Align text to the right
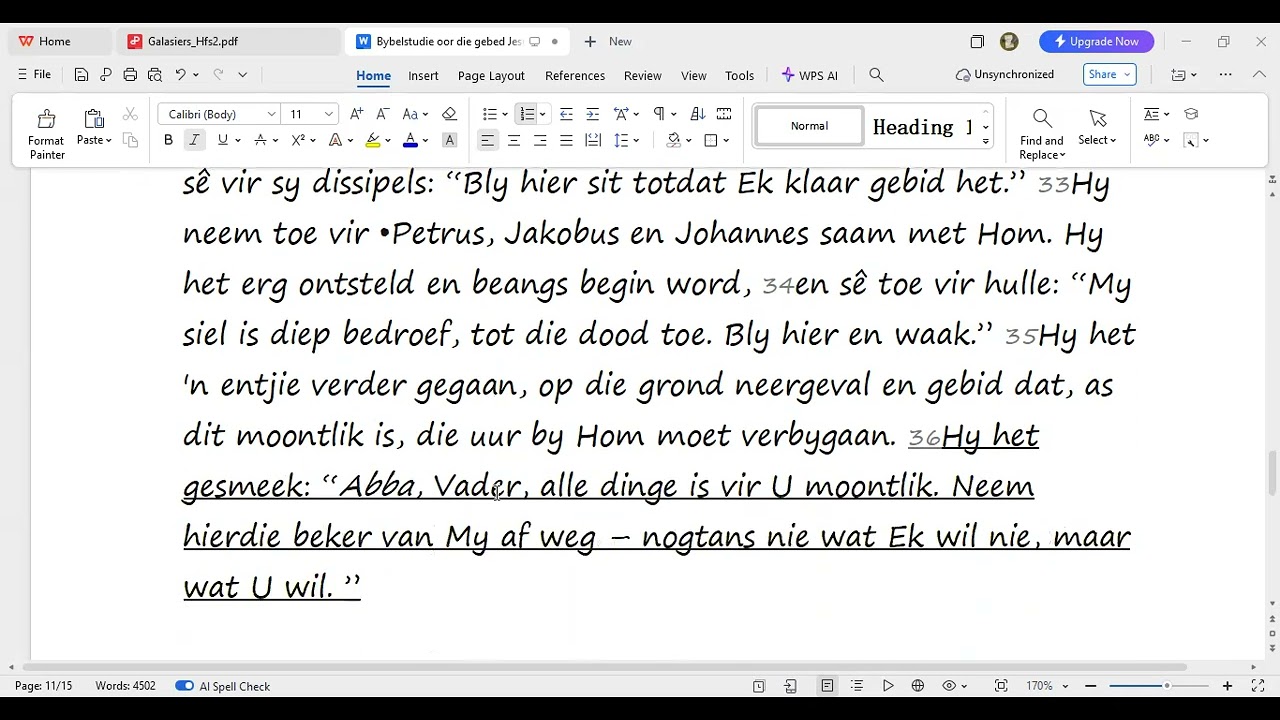The width and height of the screenshot is (1280, 720). tap(540, 141)
